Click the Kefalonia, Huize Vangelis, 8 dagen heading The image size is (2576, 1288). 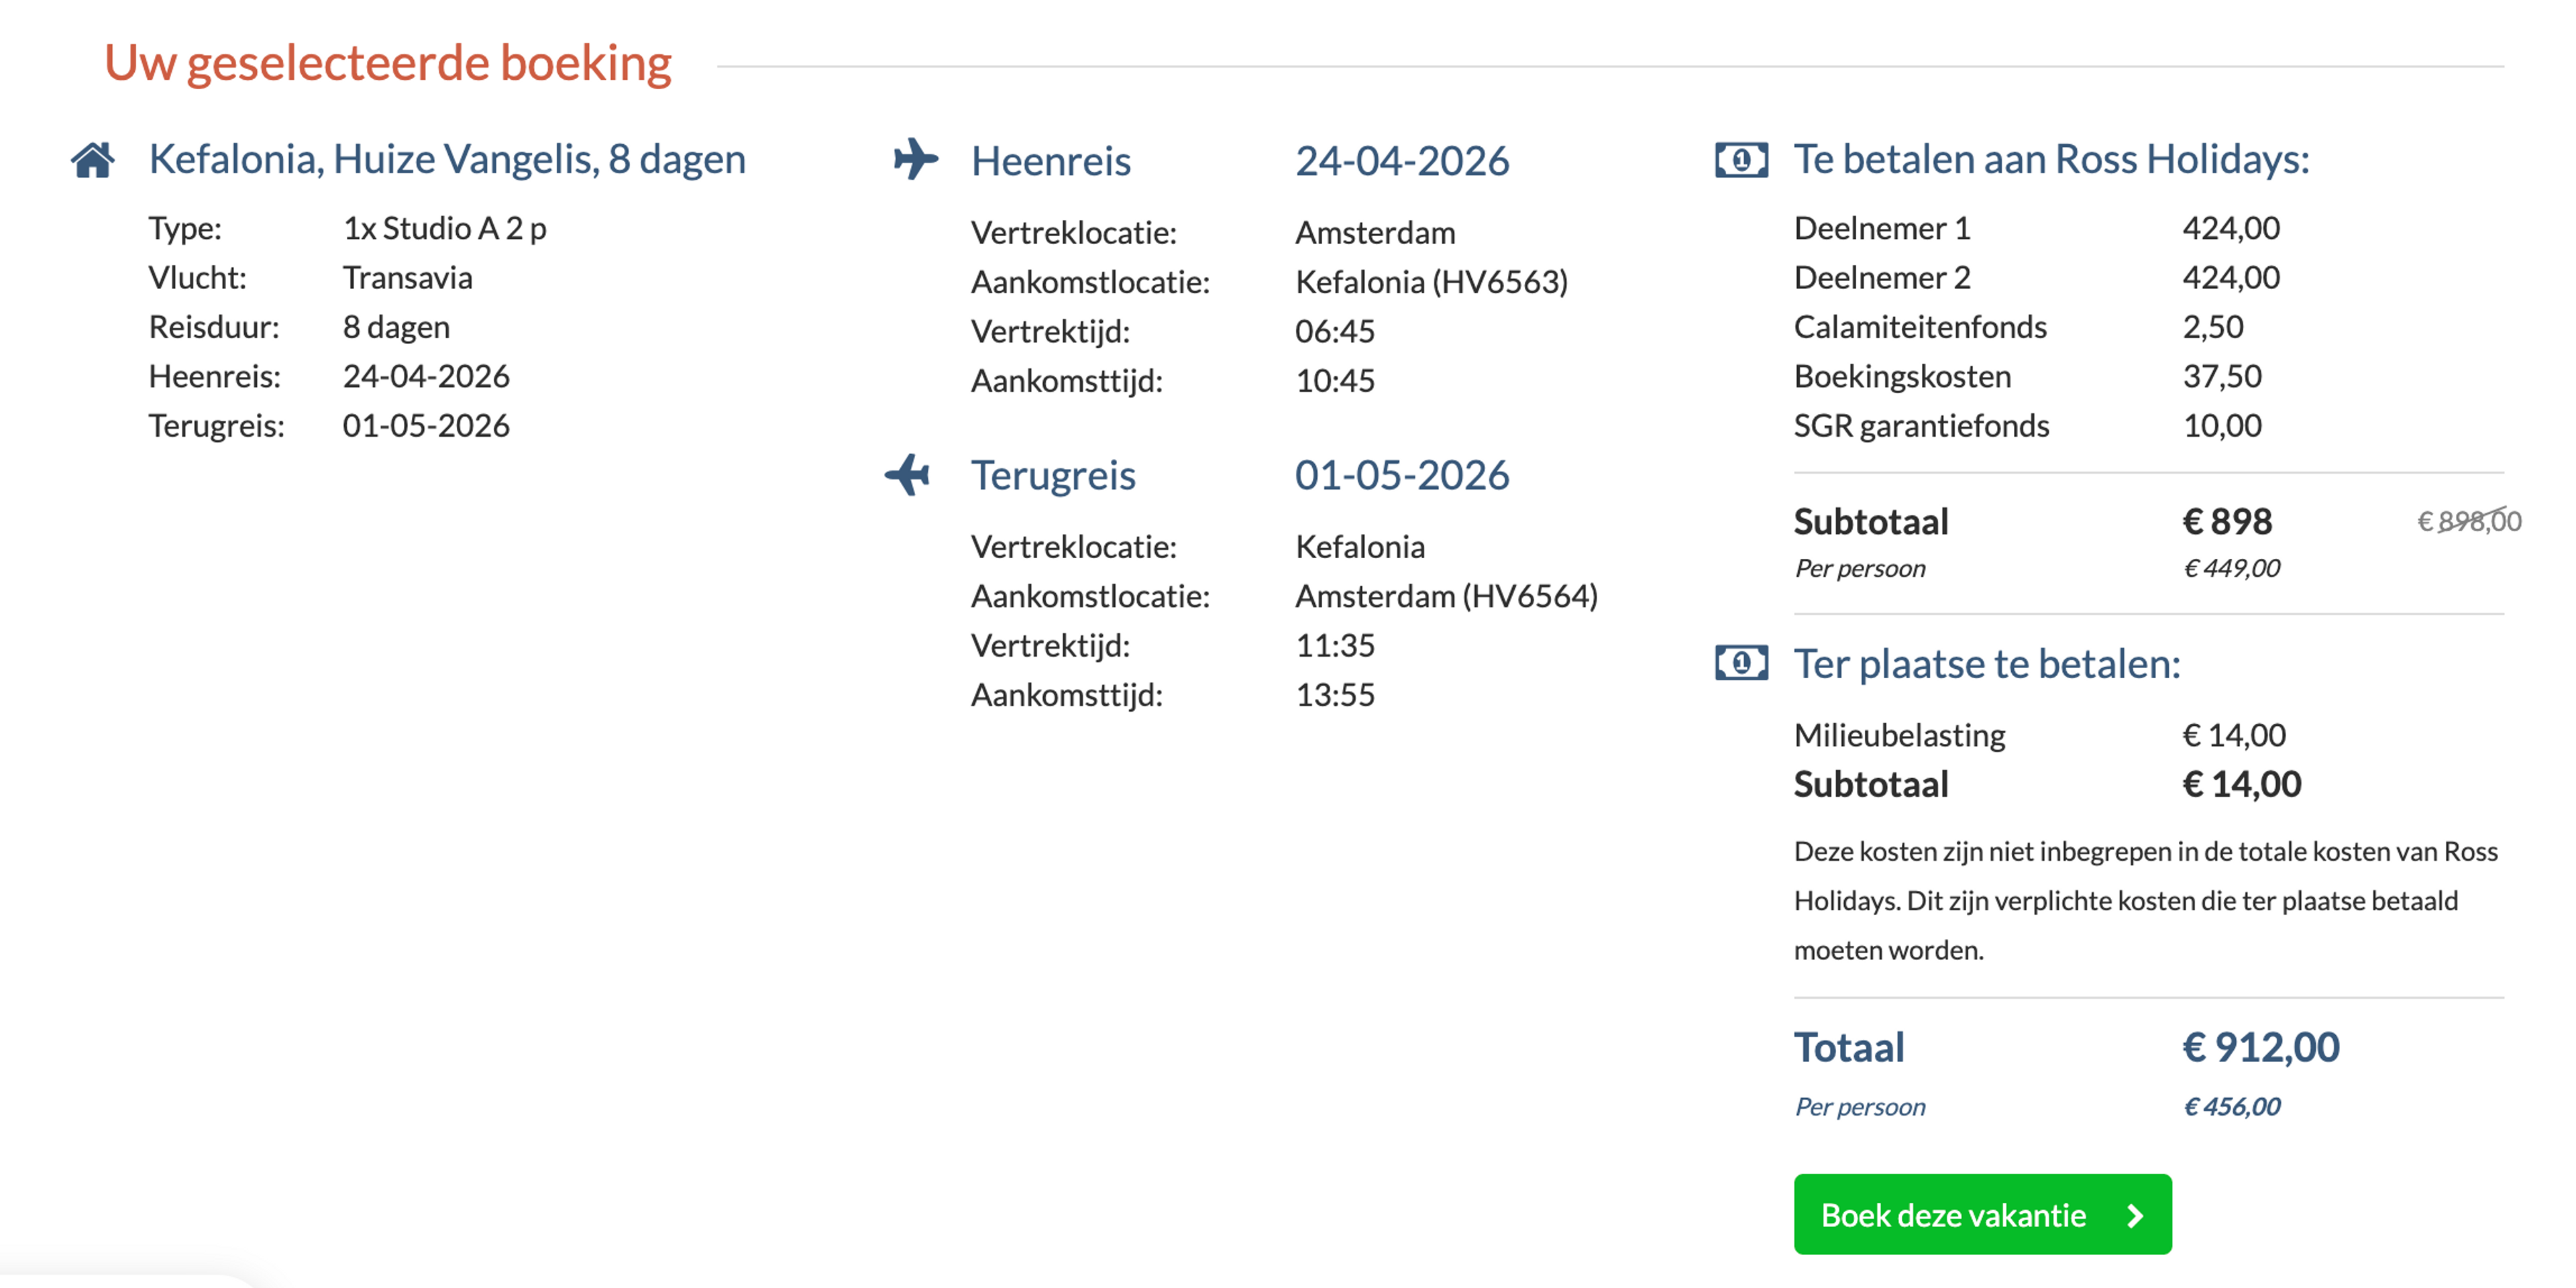pos(447,160)
